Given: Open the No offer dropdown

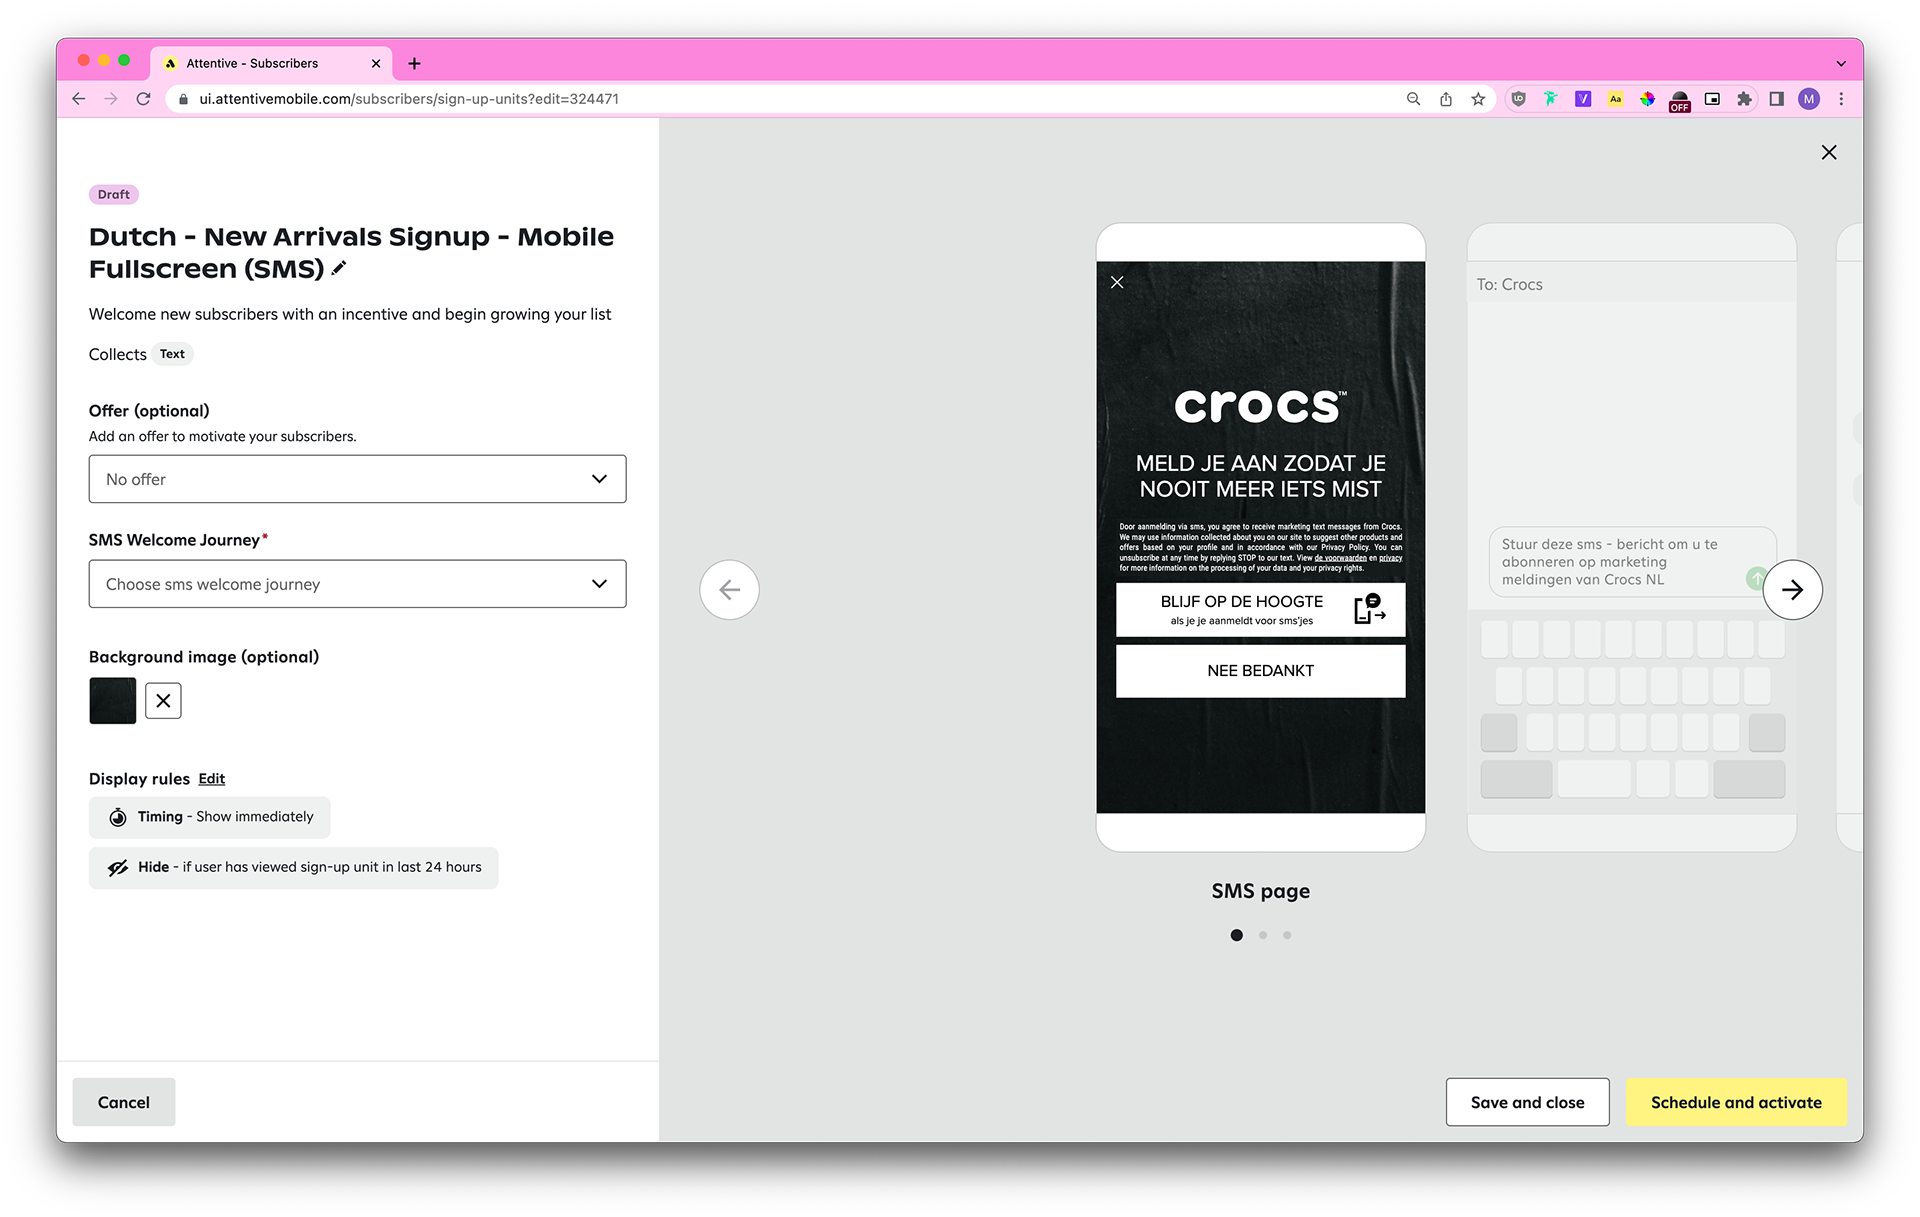Looking at the screenshot, I should click(357, 479).
